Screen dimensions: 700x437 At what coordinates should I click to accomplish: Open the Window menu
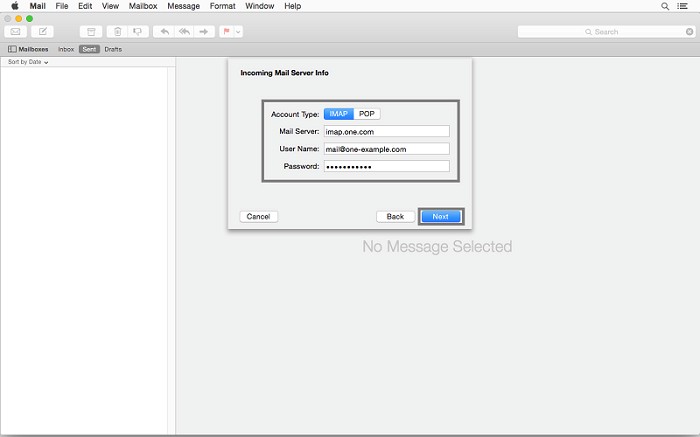tap(259, 6)
